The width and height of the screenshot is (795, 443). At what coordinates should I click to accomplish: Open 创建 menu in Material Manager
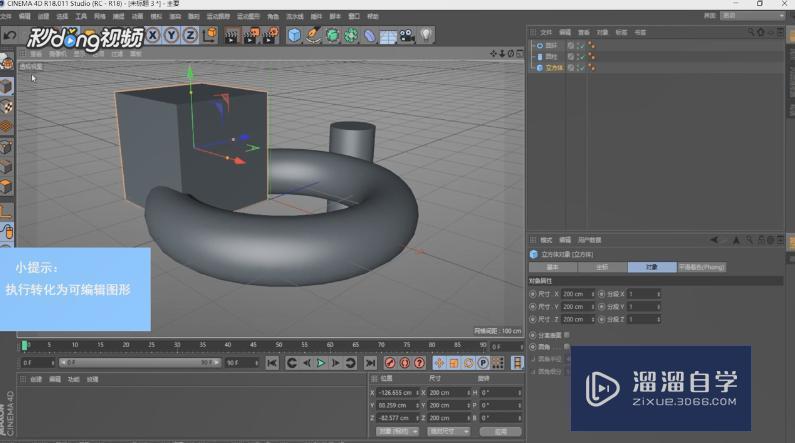click(x=36, y=379)
